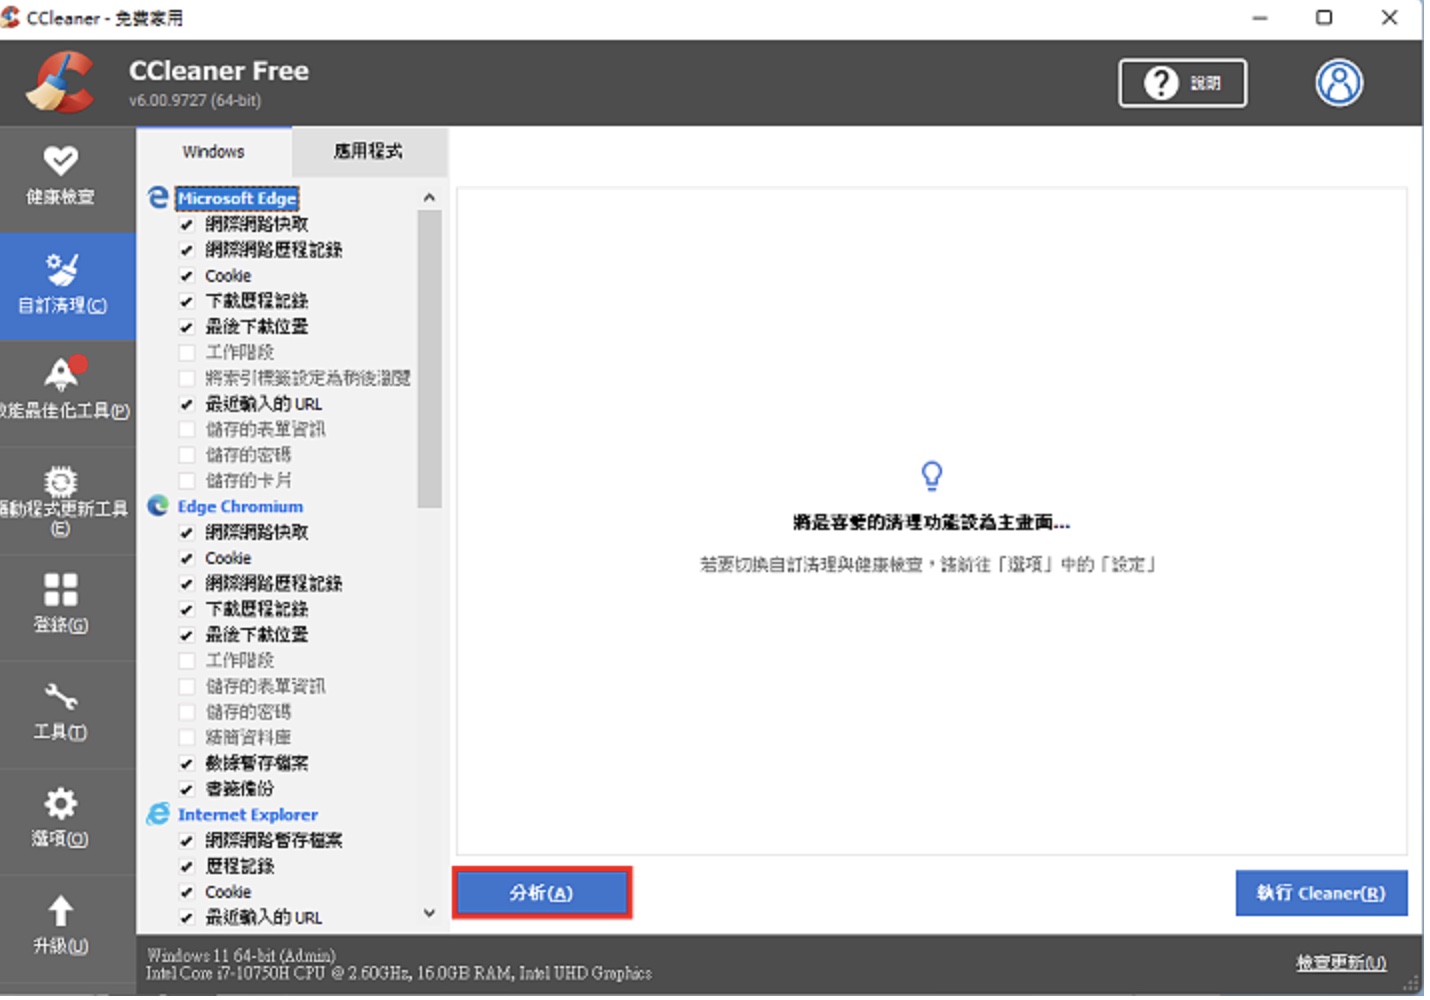Open the 工具 wrench icon in sidebar
Image resolution: width=1430 pixels, height=1000 pixels.
tap(61, 696)
